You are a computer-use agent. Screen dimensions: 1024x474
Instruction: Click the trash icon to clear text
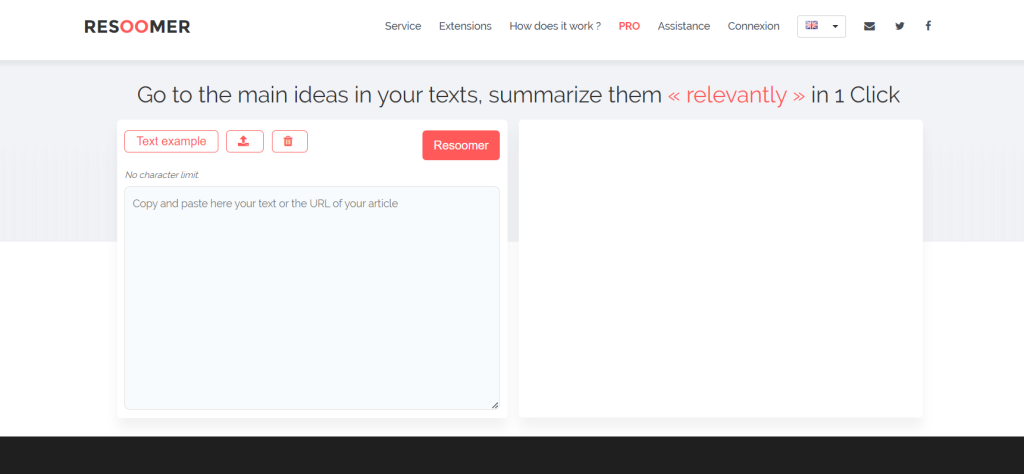coord(289,142)
